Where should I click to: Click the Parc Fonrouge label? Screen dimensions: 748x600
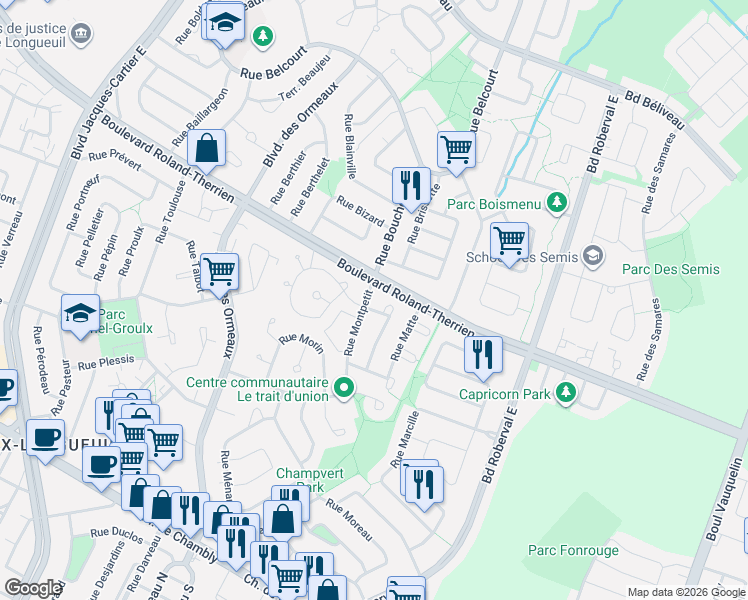click(x=573, y=550)
